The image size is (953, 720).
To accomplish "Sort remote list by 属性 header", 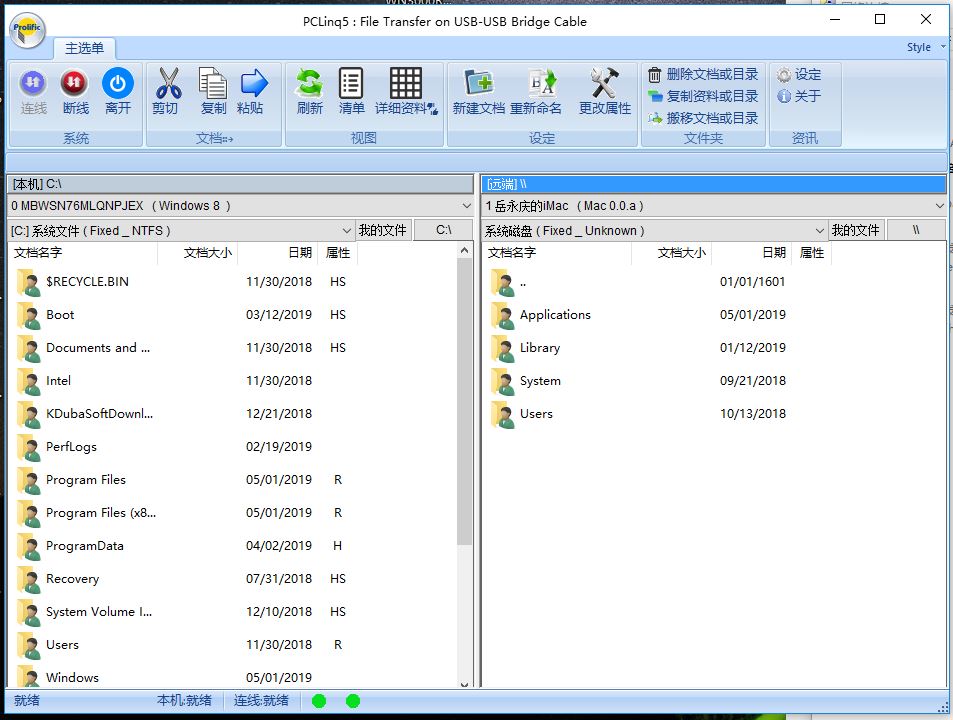I will [x=812, y=253].
